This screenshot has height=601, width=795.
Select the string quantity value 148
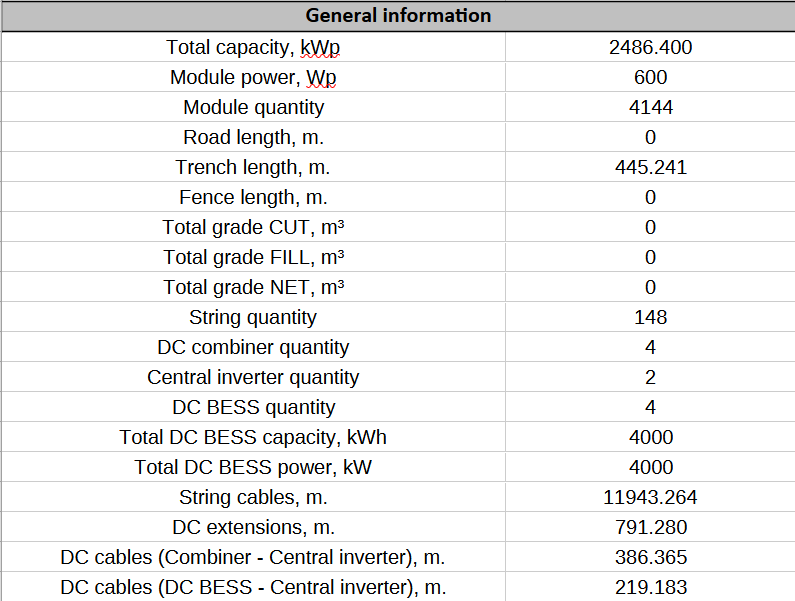click(651, 317)
